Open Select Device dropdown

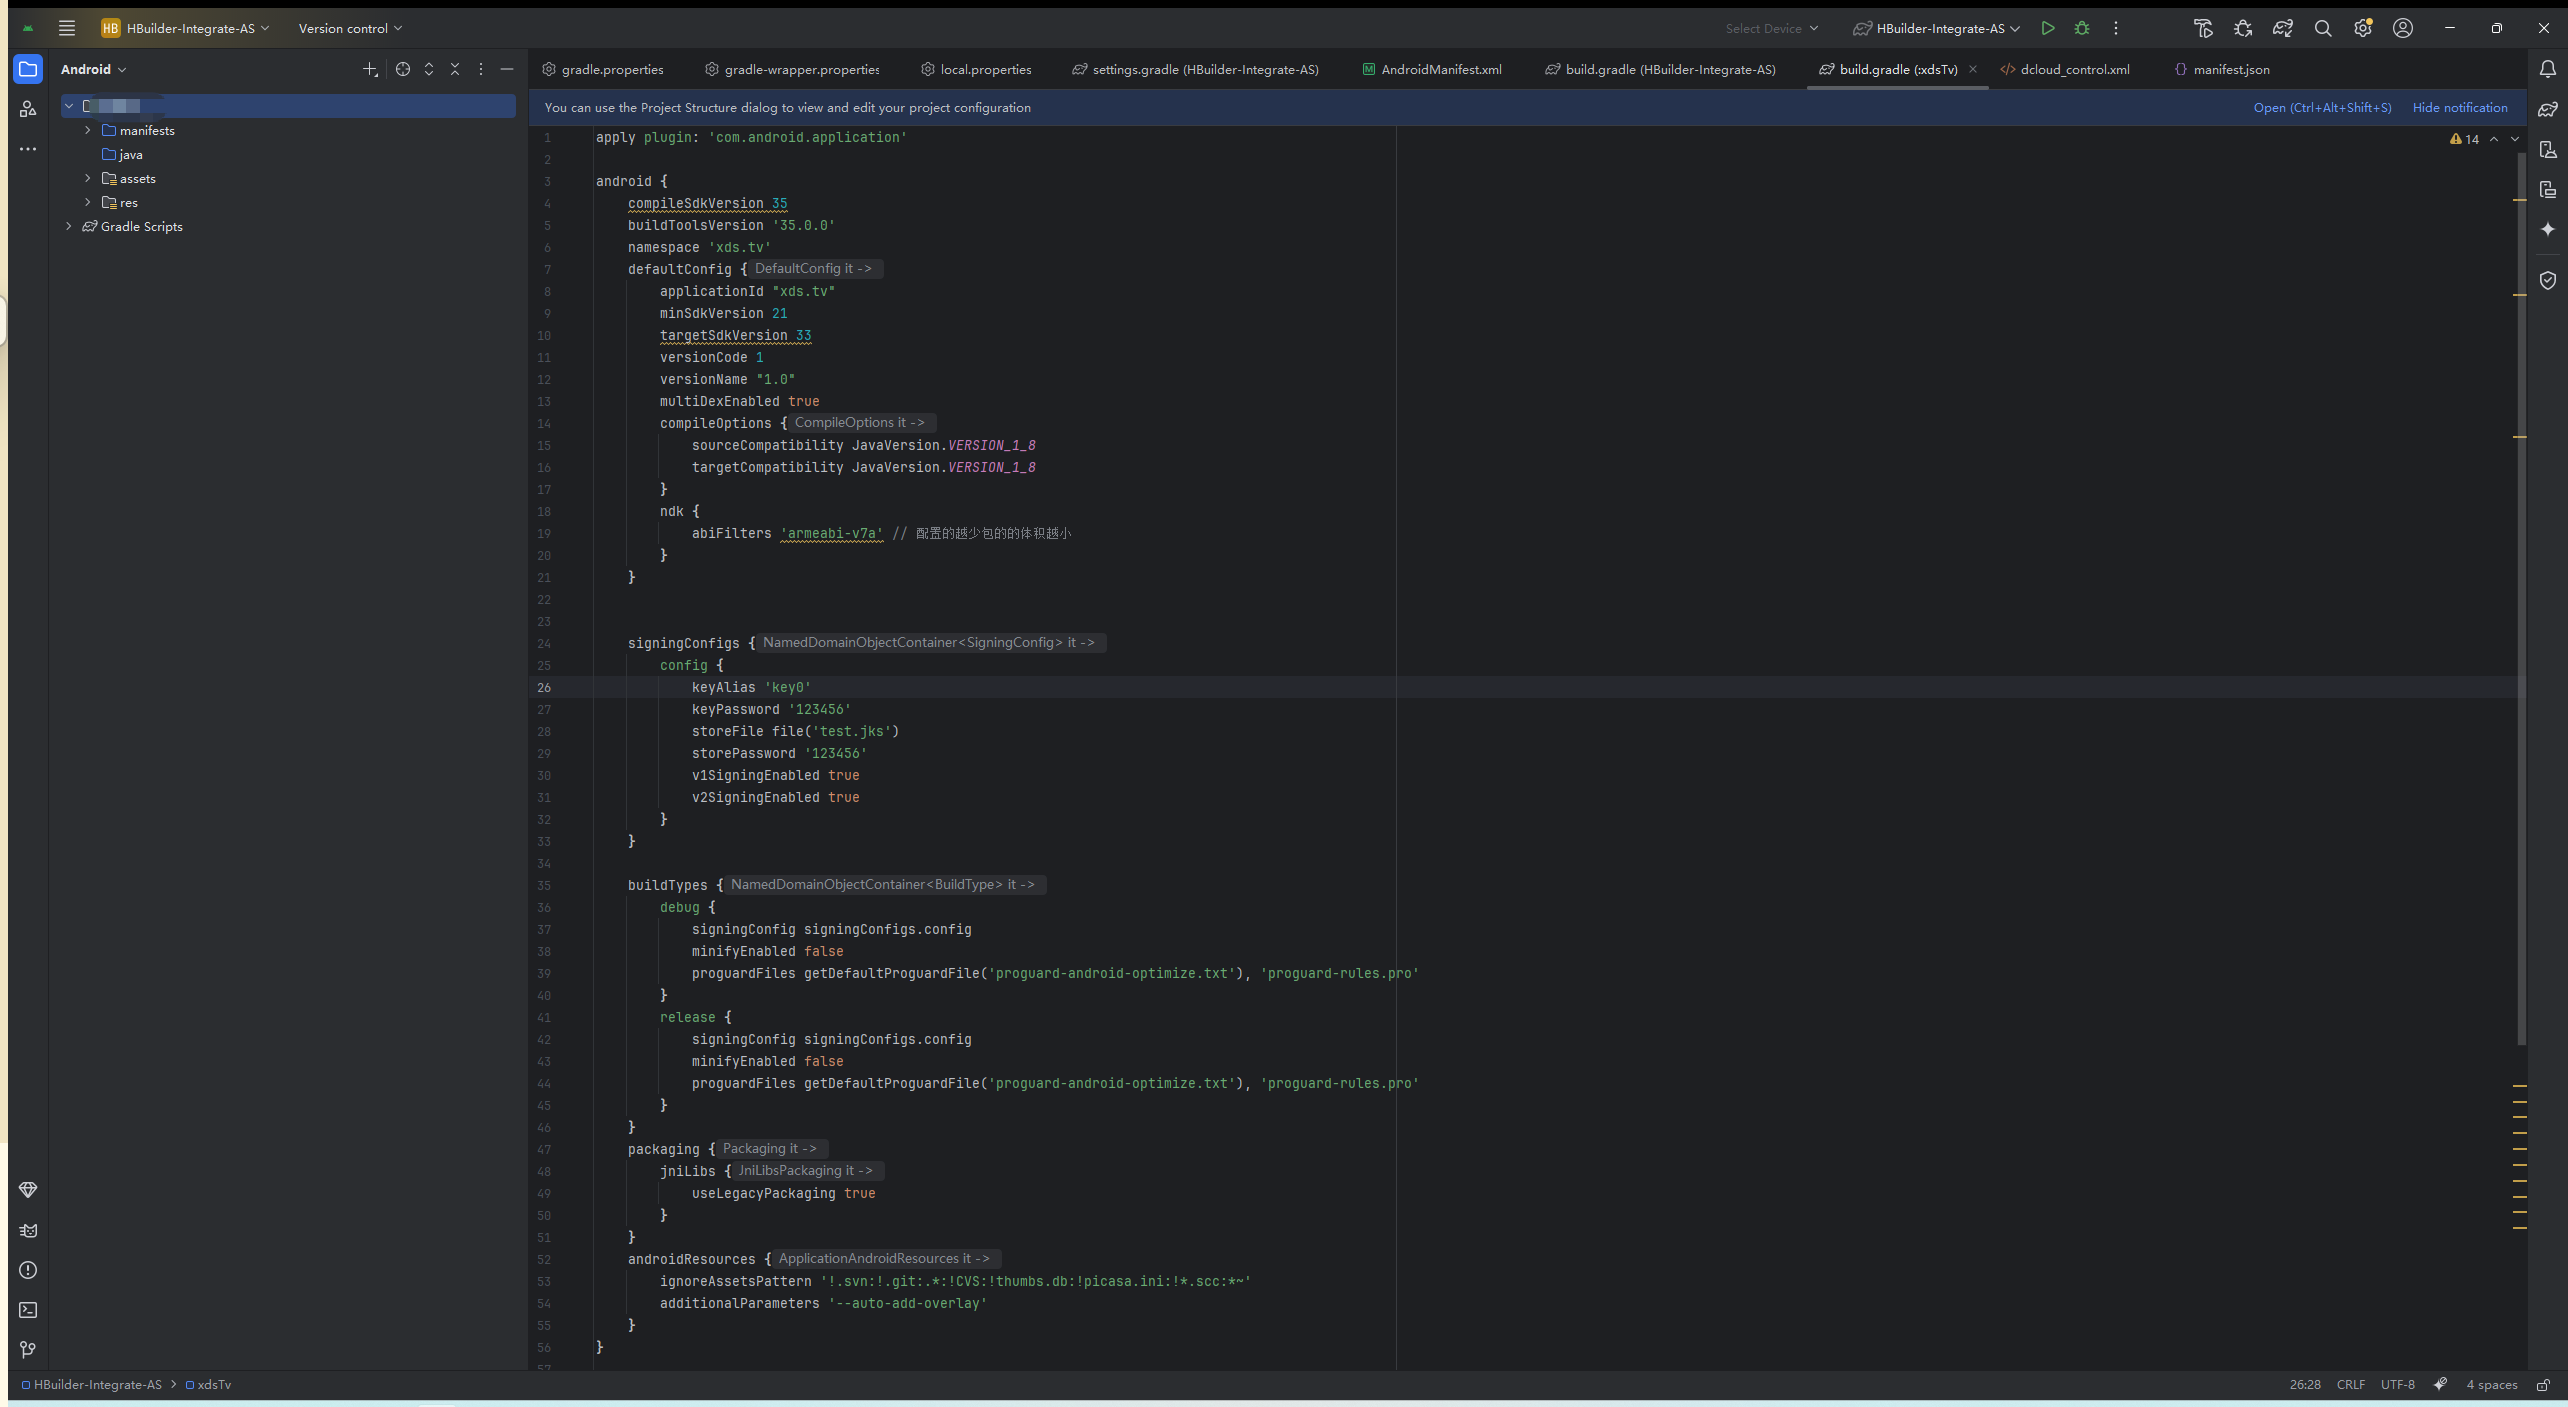click(x=1771, y=28)
